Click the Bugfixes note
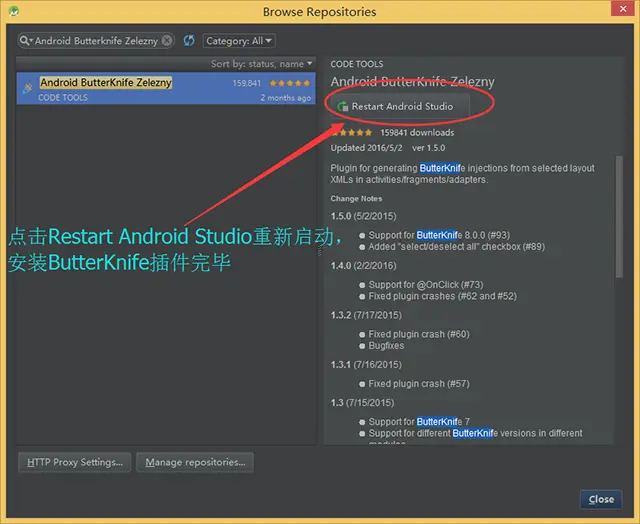 pos(386,346)
